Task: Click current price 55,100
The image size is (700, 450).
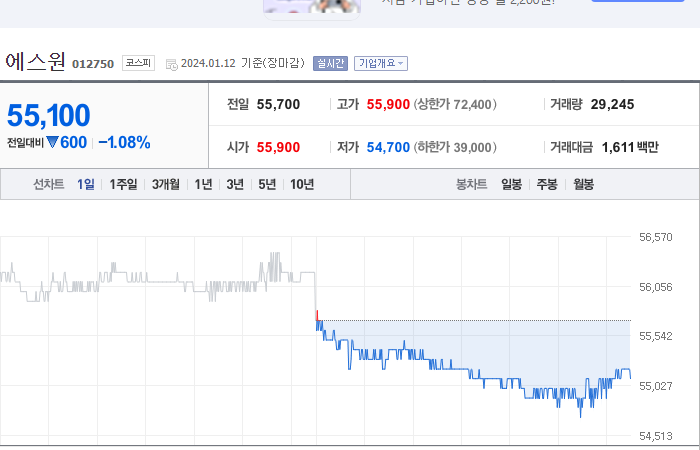Action: [x=49, y=115]
